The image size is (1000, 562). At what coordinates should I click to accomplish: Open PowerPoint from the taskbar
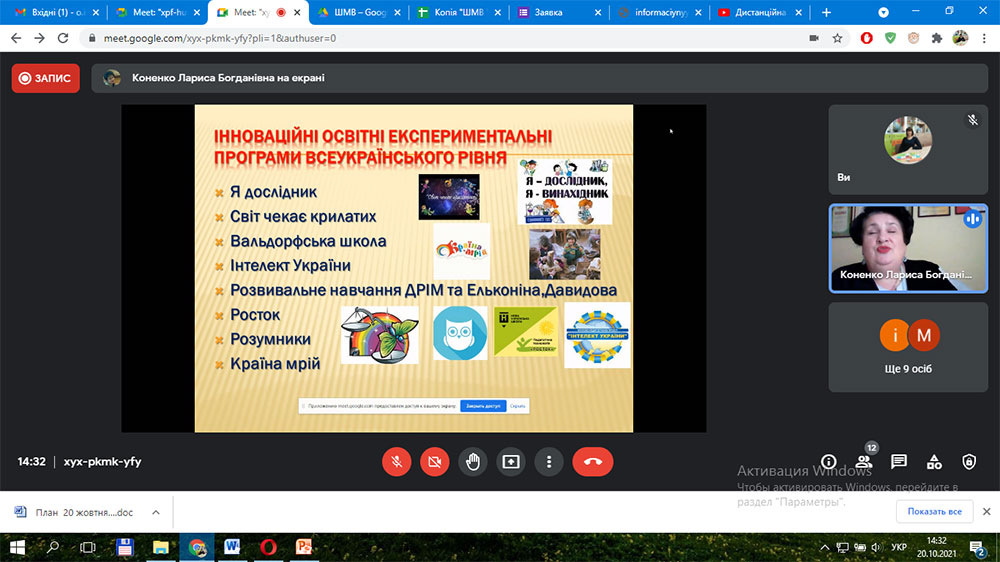tap(304, 547)
